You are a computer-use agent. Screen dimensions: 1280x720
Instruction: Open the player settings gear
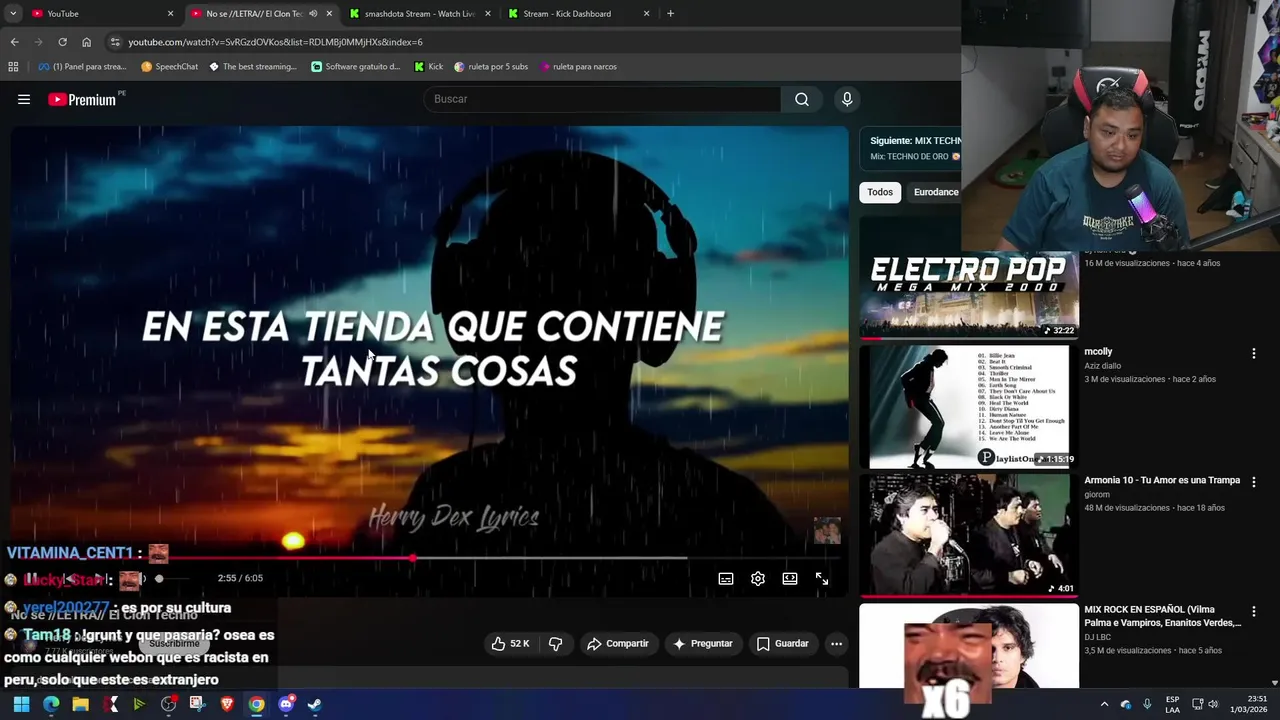click(758, 579)
